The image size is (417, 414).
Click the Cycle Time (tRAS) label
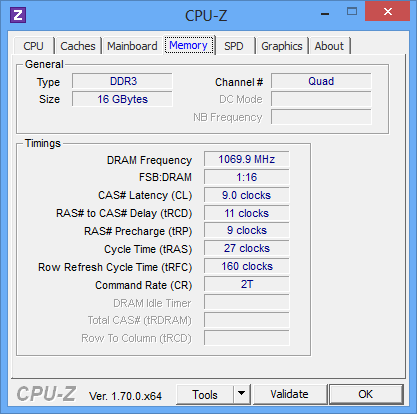pos(148,249)
